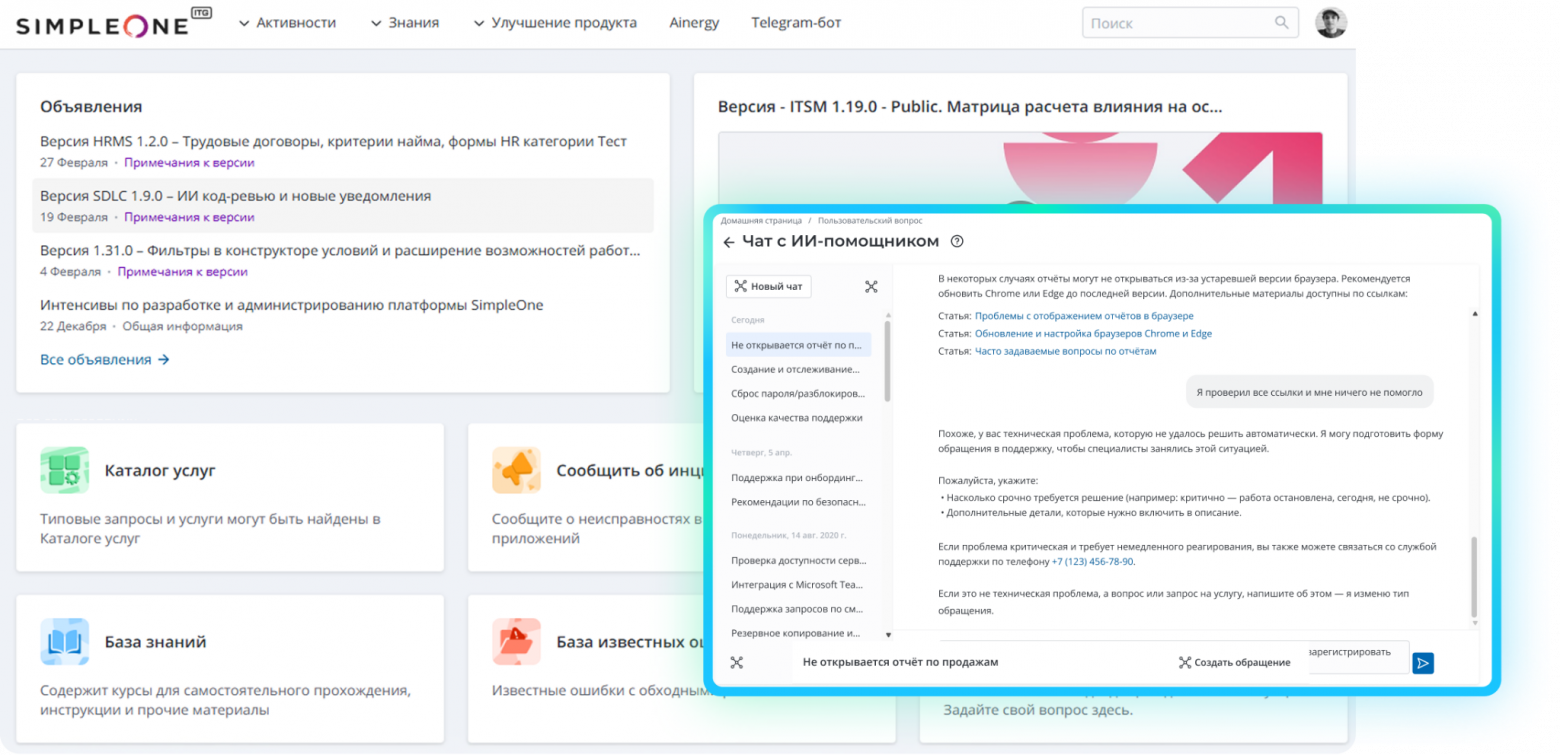Open the Версия 1.31.0 announcement
Screen dimensions: 1560x755
click(x=340, y=251)
